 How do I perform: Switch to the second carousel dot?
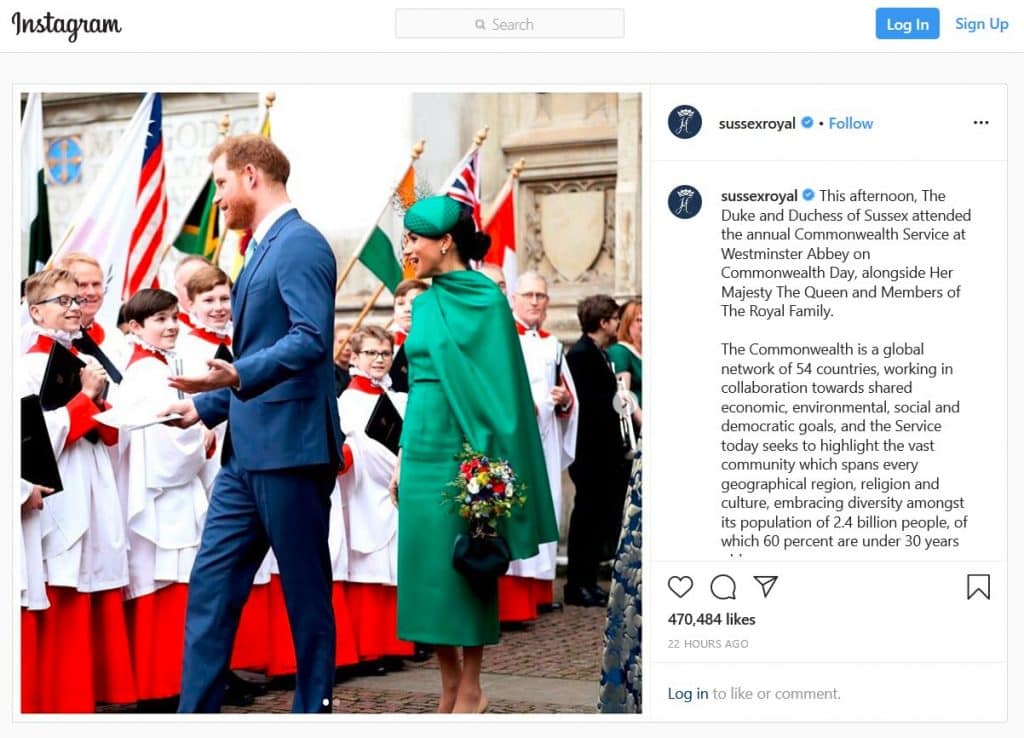tap(336, 703)
